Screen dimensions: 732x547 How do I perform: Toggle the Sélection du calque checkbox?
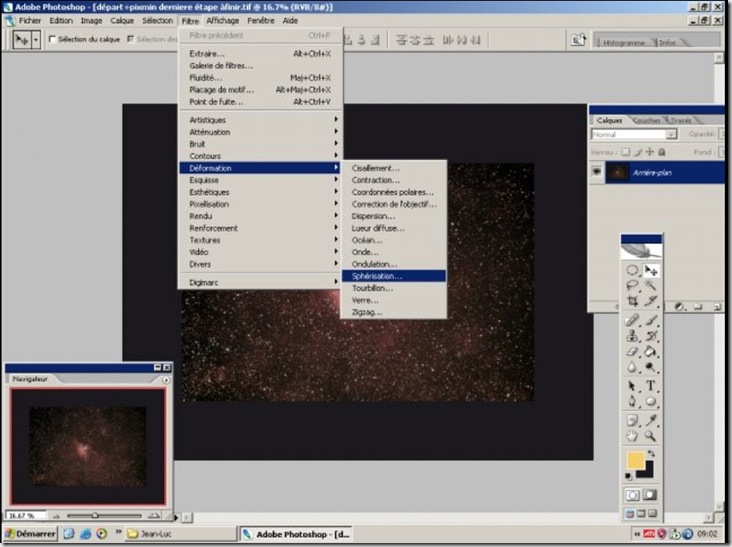pyautogui.click(x=52, y=39)
